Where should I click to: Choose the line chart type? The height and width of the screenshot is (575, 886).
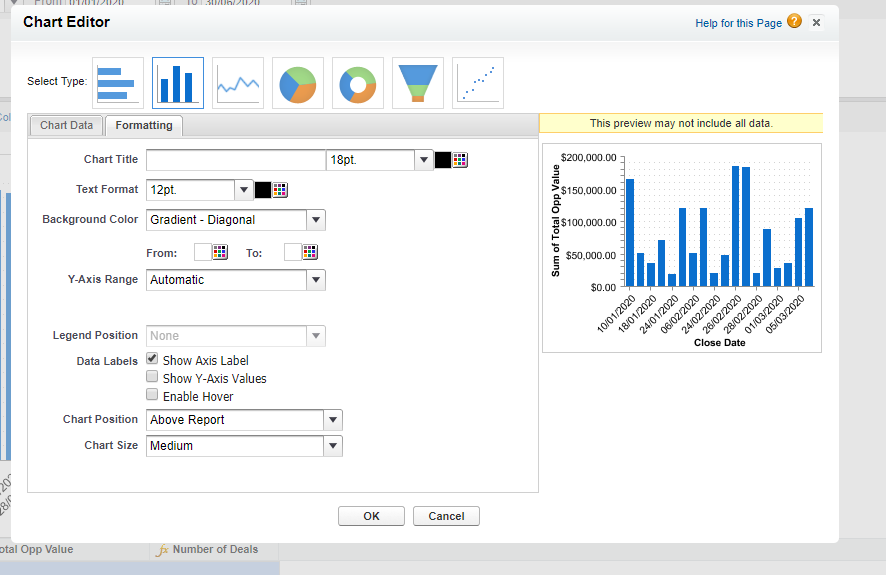pos(238,83)
